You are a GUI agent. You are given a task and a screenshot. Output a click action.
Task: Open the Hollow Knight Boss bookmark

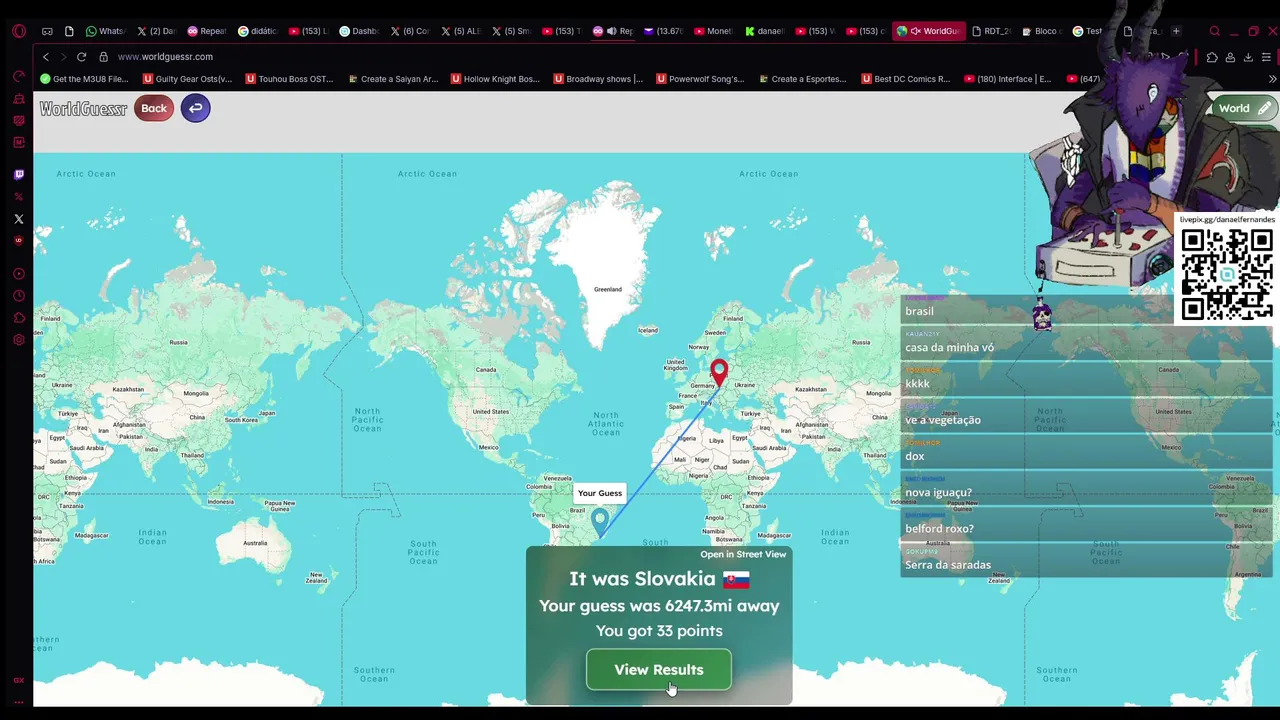click(495, 79)
